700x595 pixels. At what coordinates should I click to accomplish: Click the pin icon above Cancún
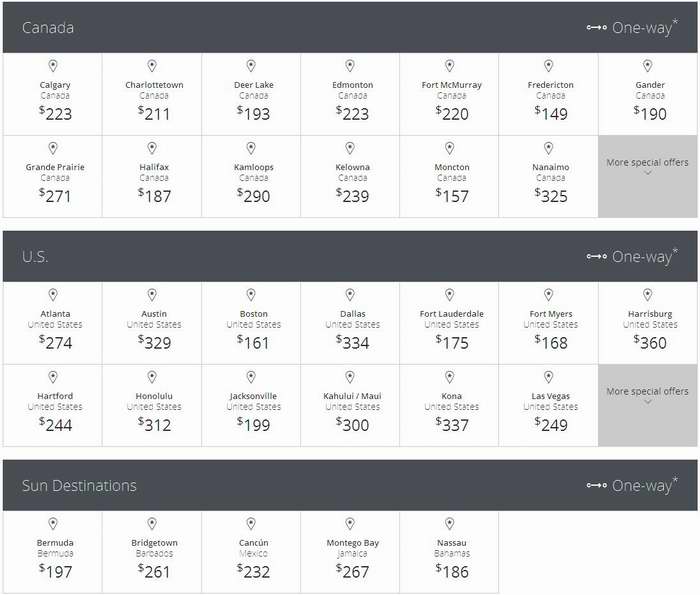(251, 524)
